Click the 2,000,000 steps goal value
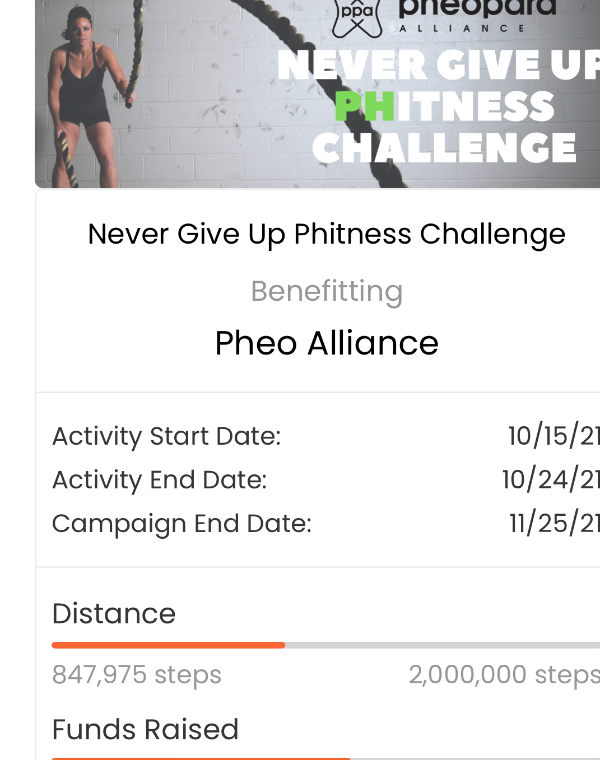 click(x=504, y=675)
